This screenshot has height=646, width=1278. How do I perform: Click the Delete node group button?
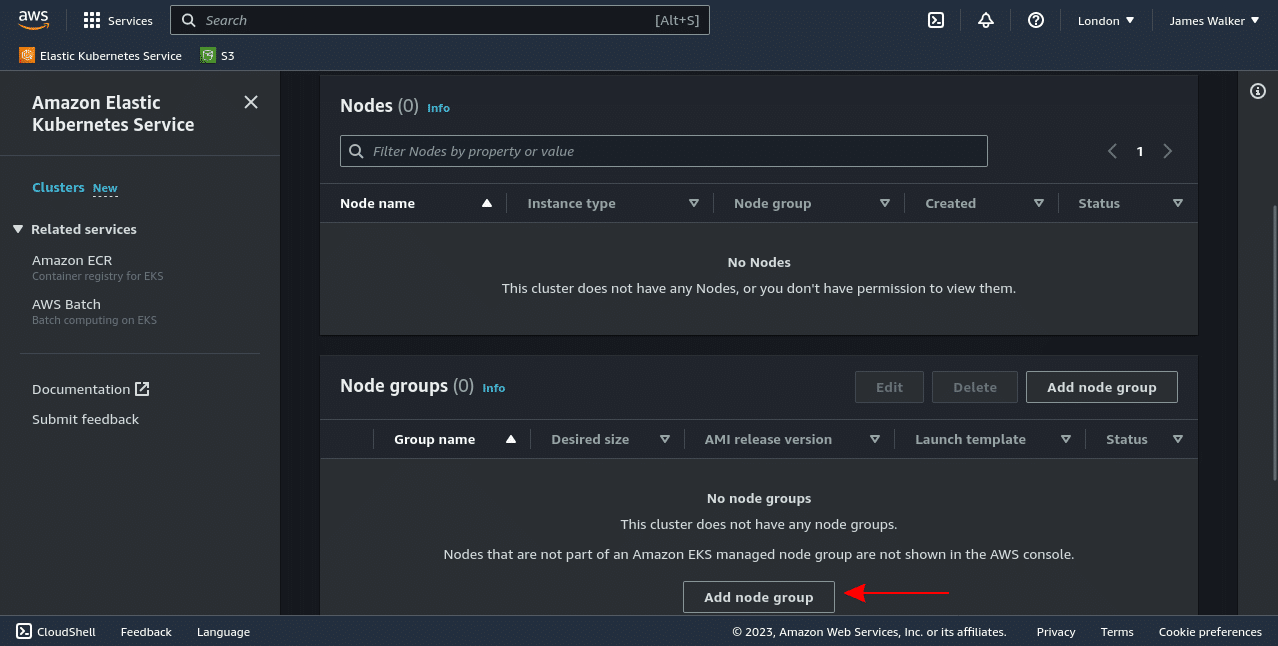pyautogui.click(x=975, y=387)
